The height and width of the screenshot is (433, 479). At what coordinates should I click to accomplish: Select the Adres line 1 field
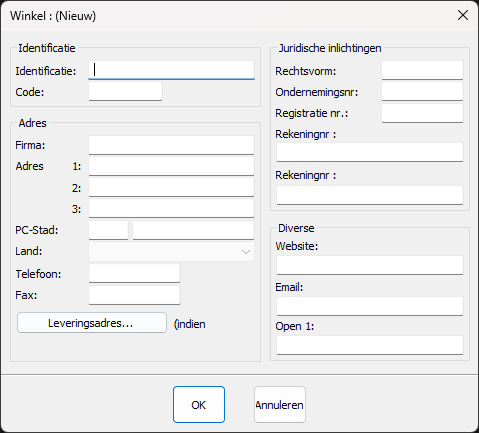coord(171,166)
